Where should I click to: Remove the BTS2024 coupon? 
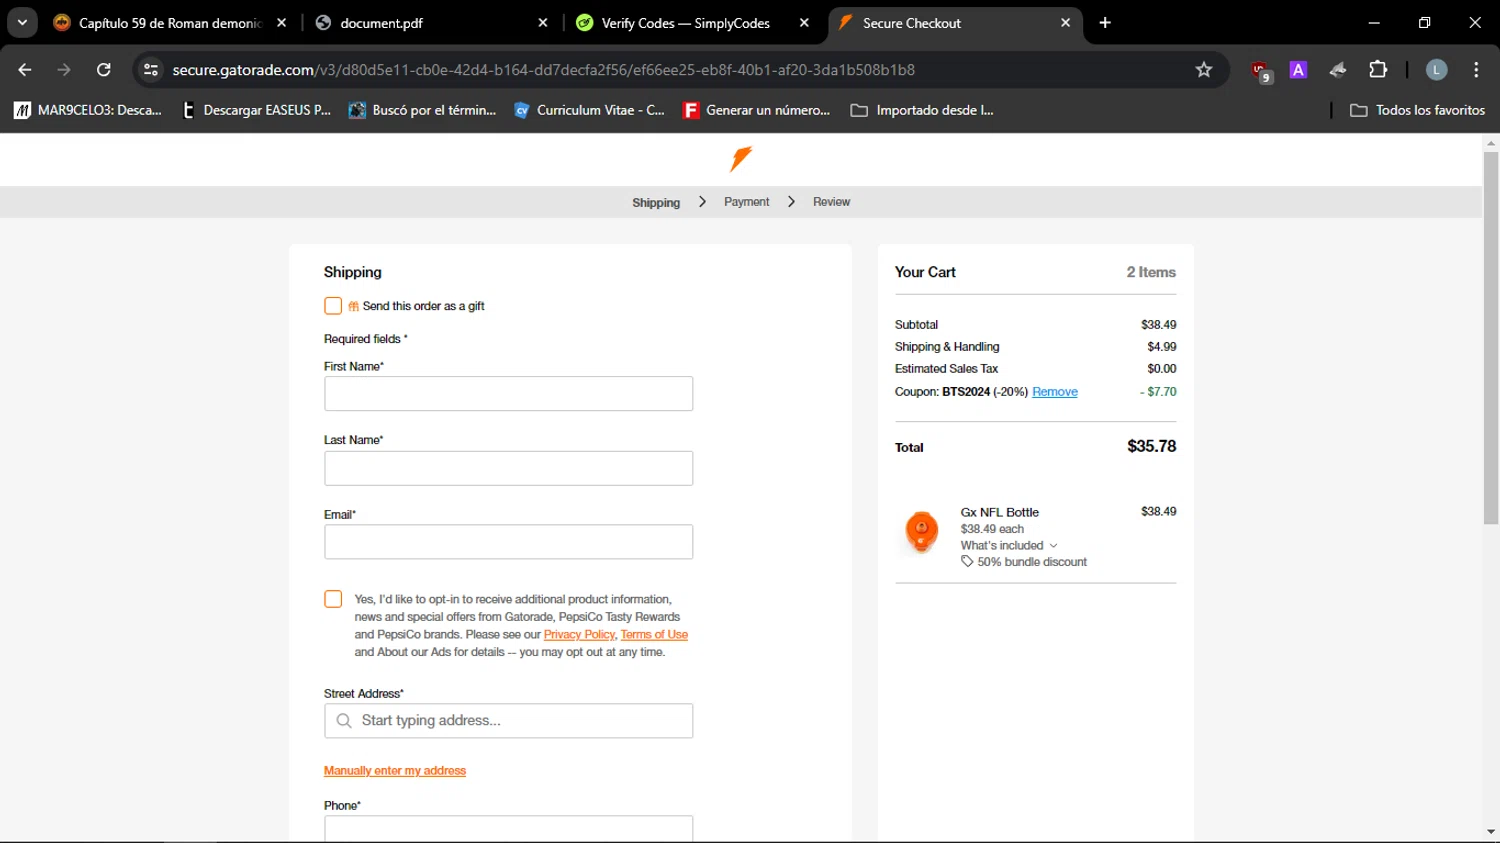pyautogui.click(x=1055, y=392)
